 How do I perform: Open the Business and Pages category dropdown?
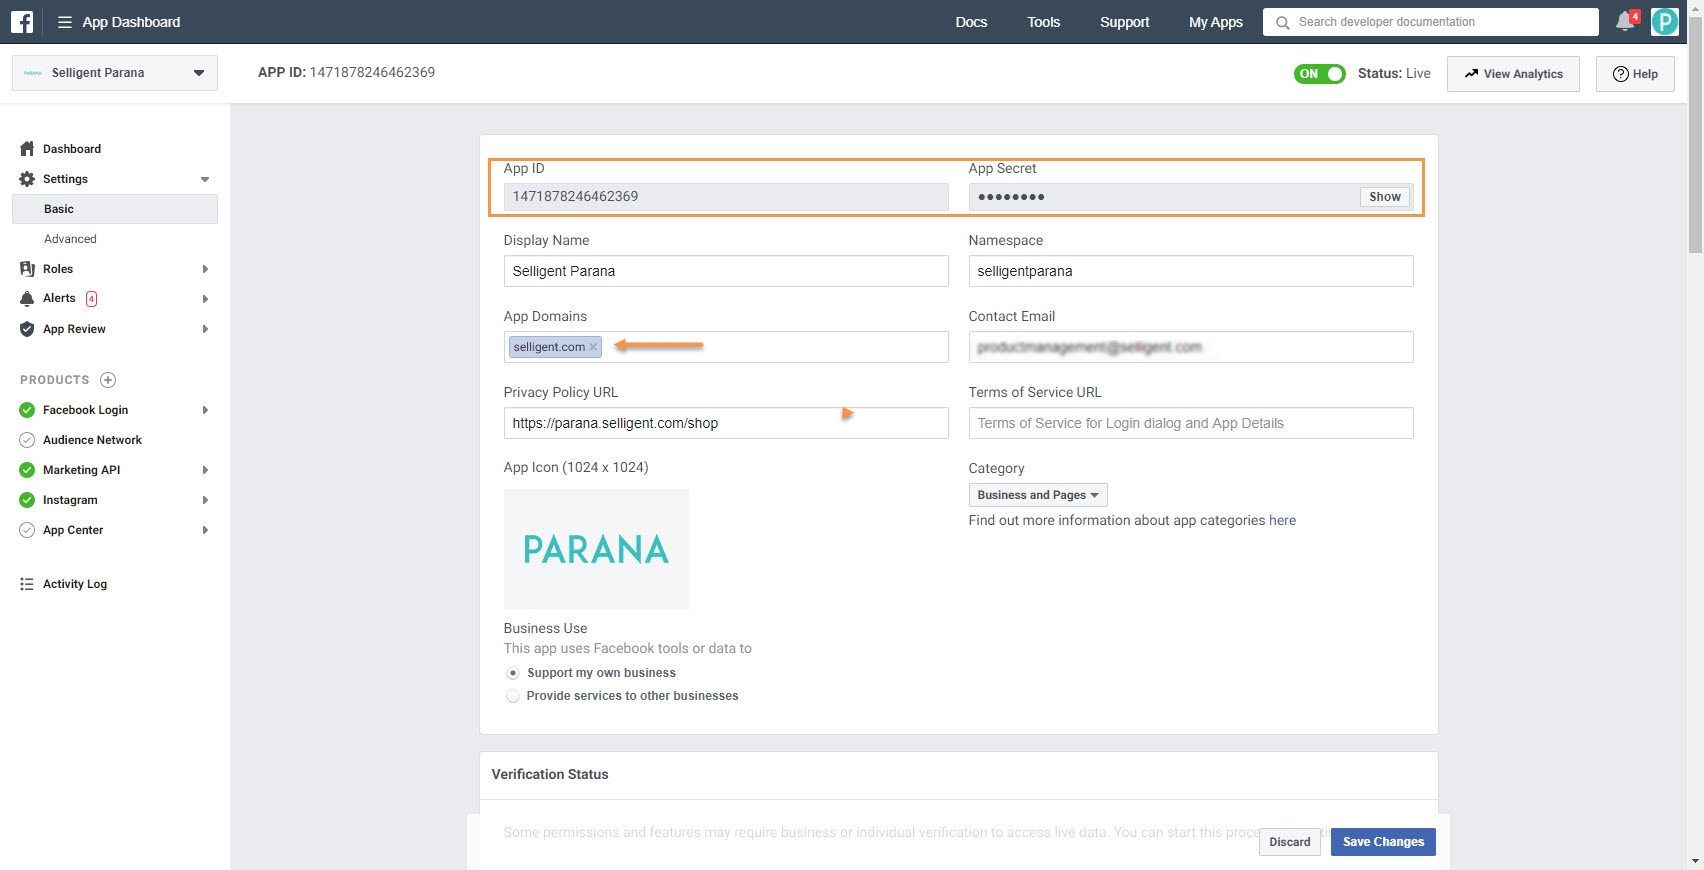pos(1037,495)
